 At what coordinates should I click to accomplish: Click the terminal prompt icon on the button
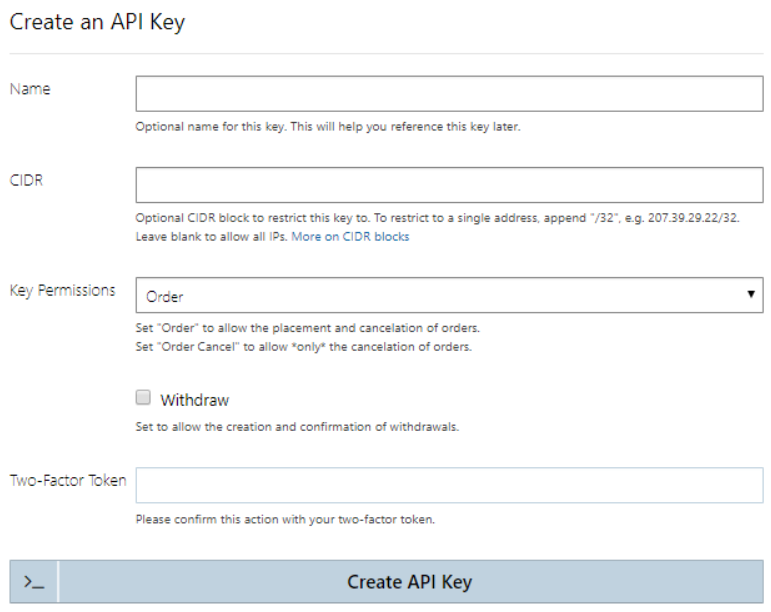34,582
